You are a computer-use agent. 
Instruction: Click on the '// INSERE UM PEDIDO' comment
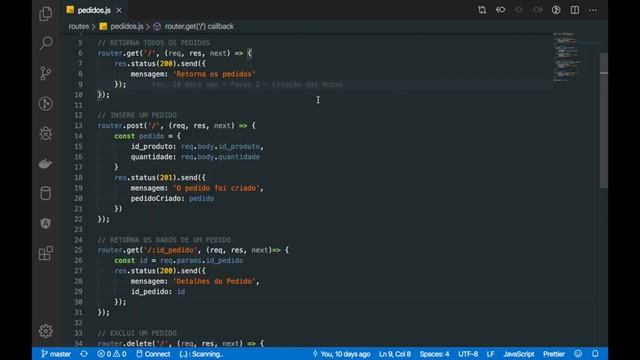[x=137, y=116]
